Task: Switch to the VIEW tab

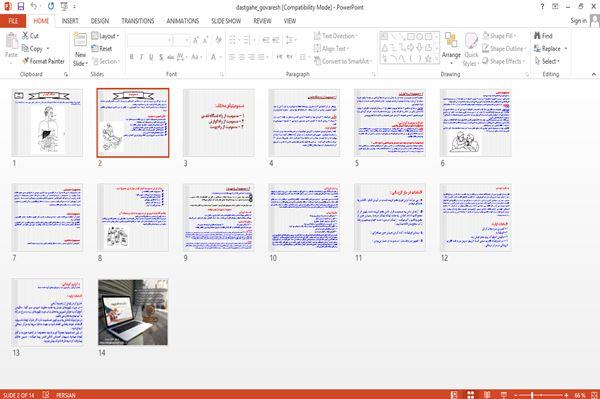Action: 290,21
